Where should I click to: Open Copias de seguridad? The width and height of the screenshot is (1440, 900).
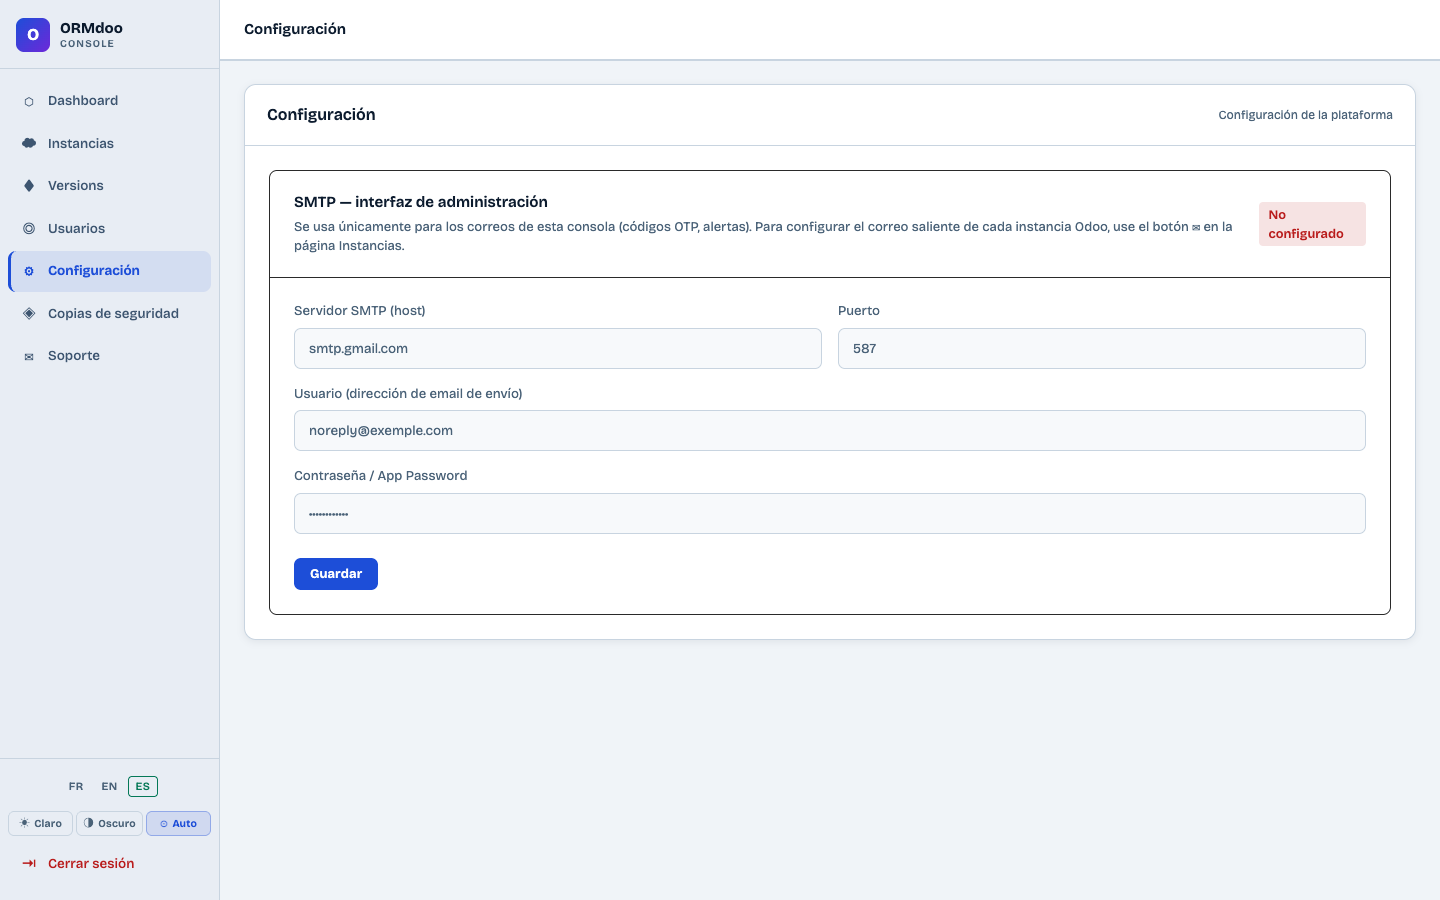110,313
